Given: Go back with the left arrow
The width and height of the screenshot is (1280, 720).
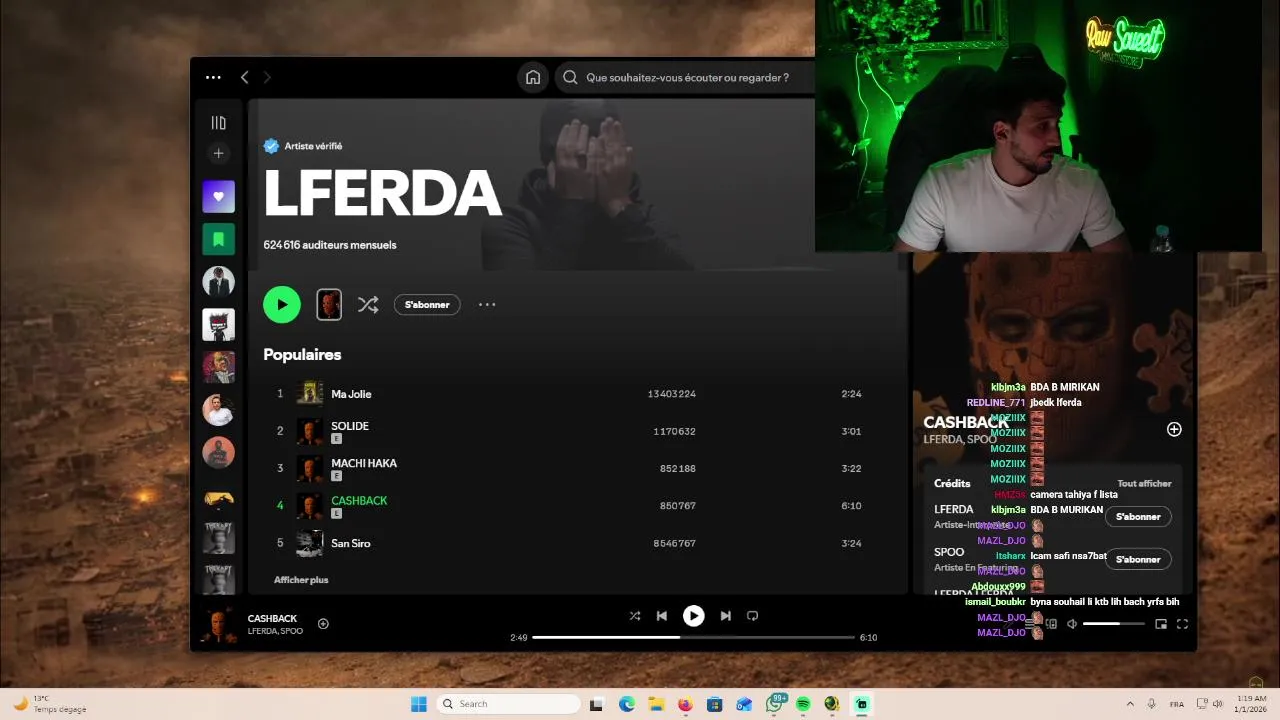Looking at the screenshot, I should [244, 77].
